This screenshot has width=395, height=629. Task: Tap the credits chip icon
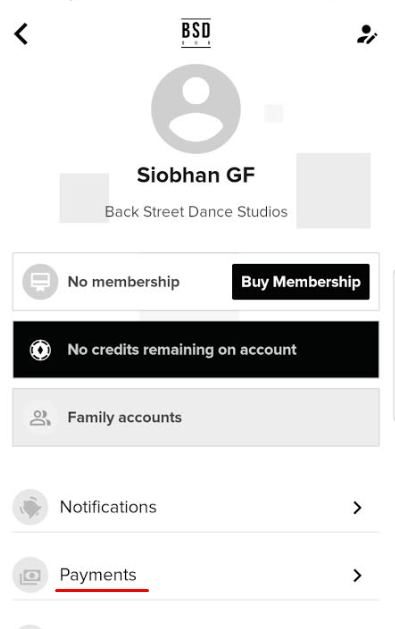tap(40, 350)
